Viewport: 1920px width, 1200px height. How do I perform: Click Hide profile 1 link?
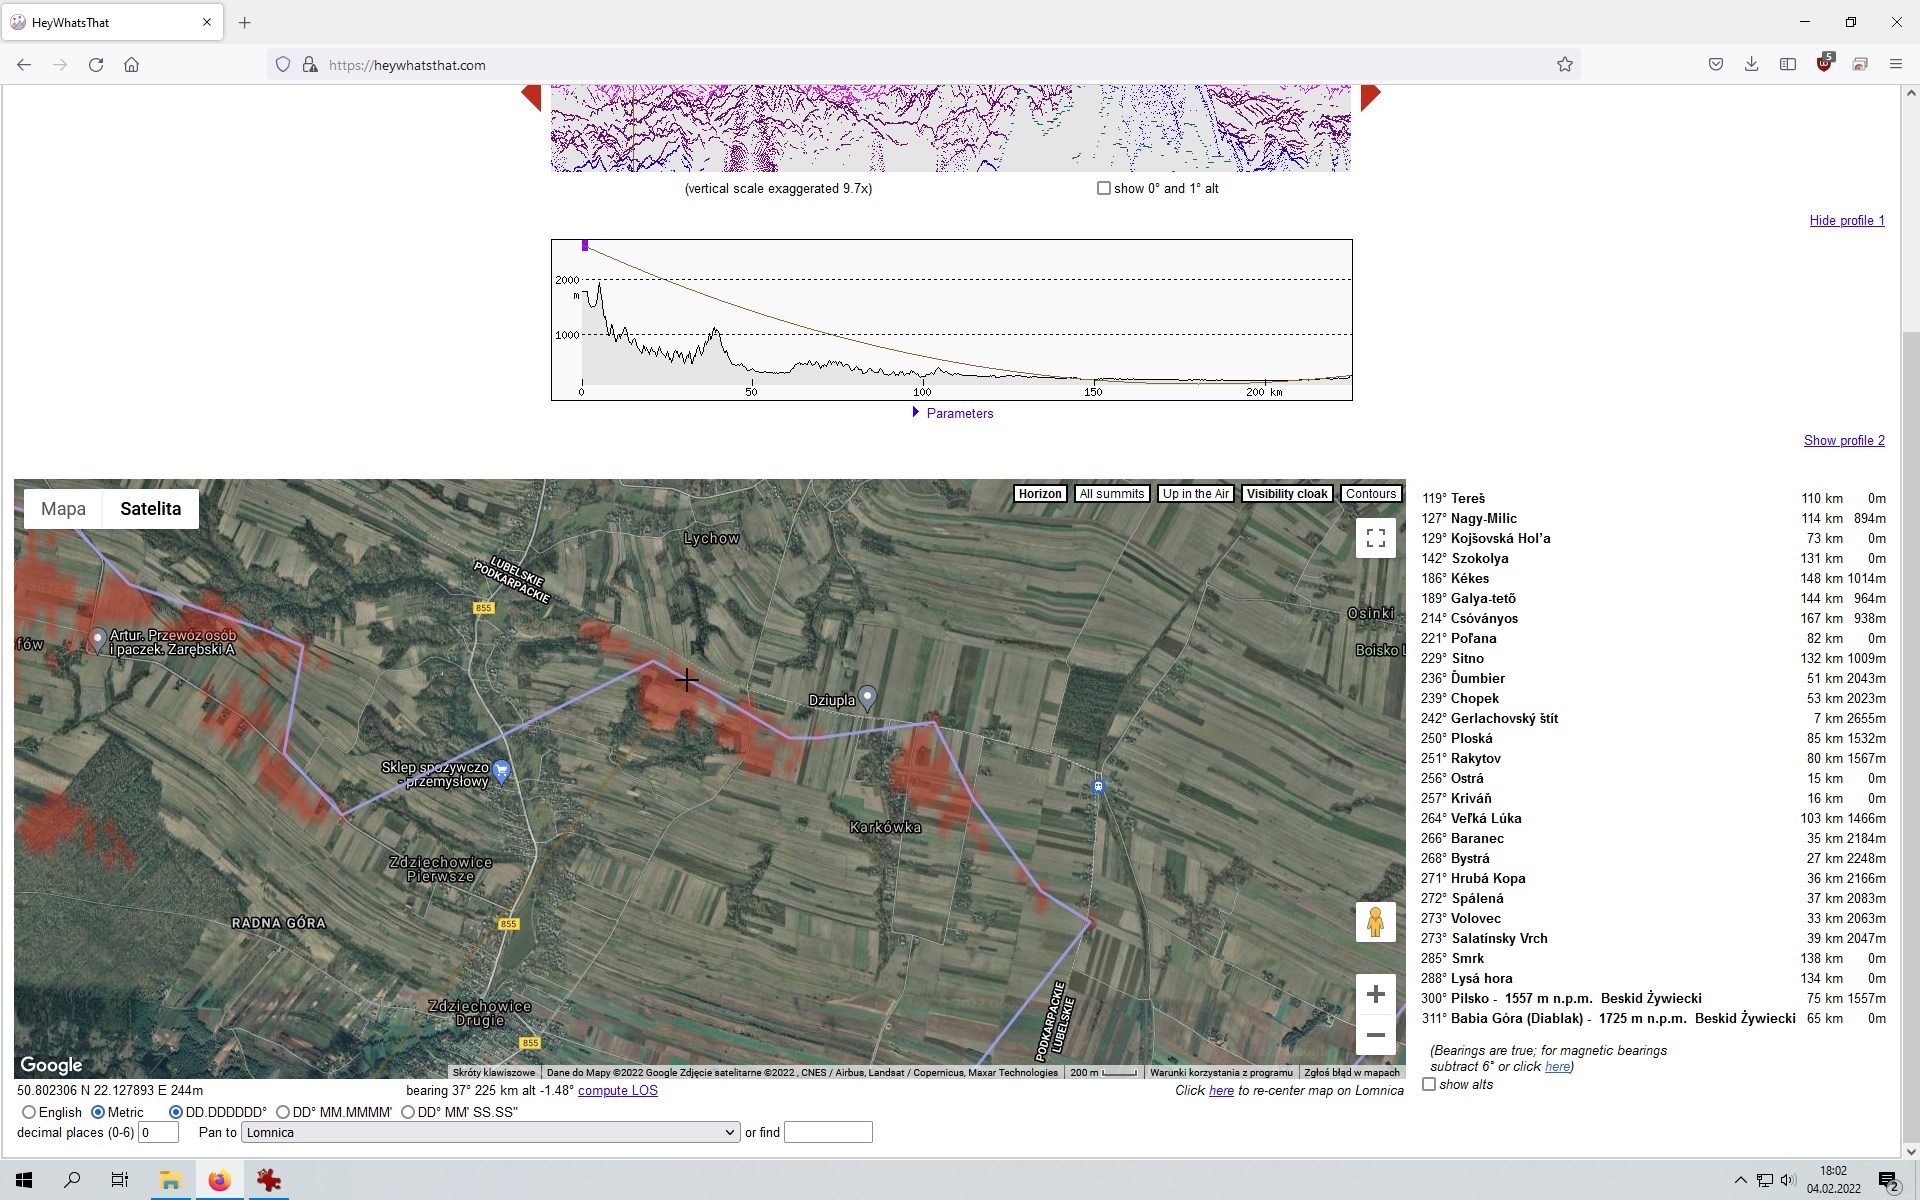(1846, 220)
